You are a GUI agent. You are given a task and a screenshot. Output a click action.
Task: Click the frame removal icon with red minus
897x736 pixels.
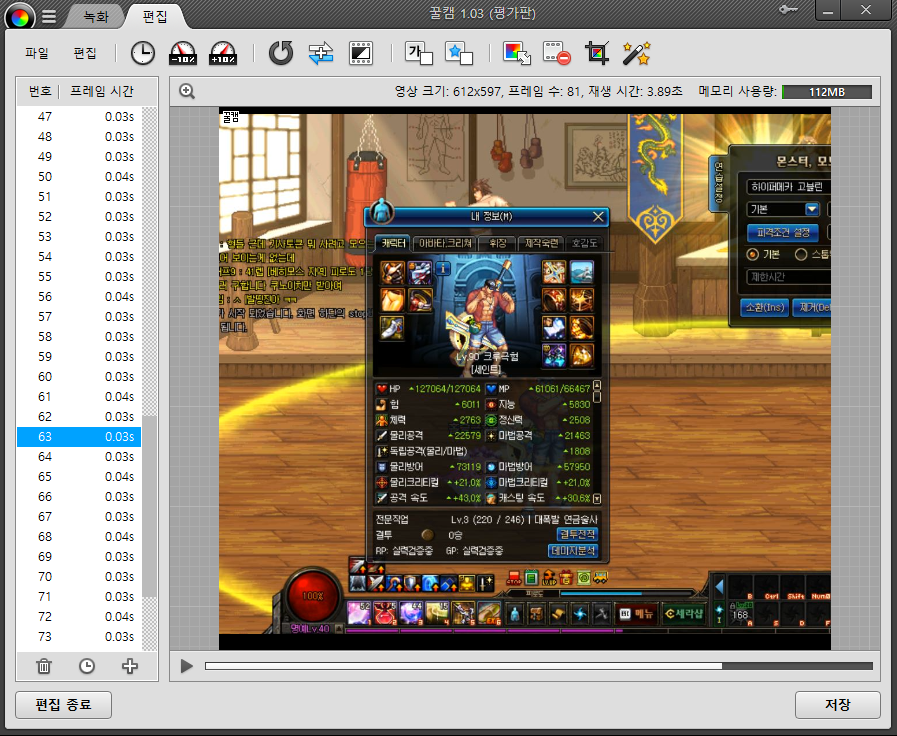pyautogui.click(x=557, y=53)
